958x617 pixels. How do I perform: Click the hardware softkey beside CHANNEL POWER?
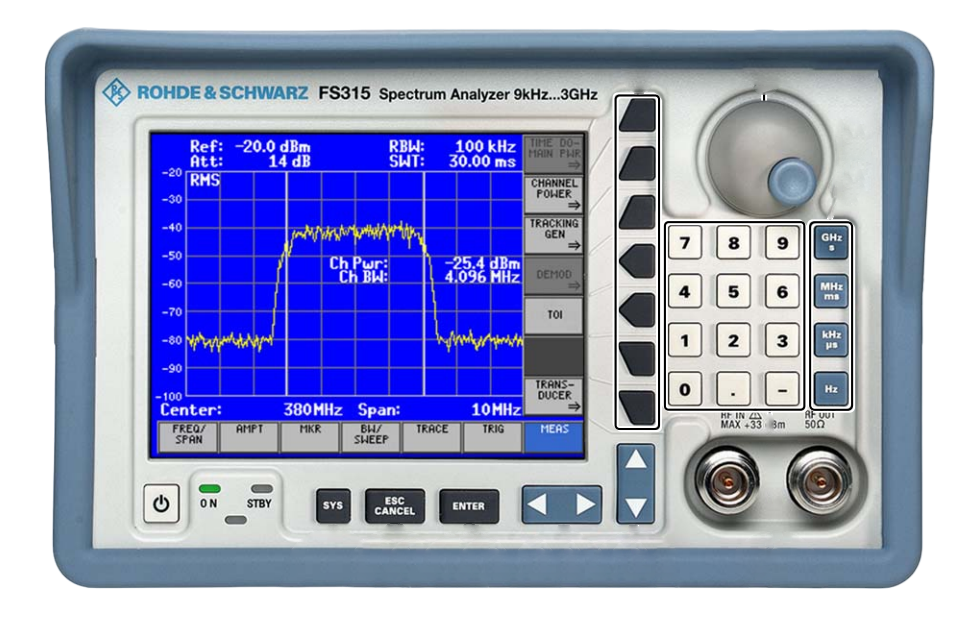tap(638, 164)
